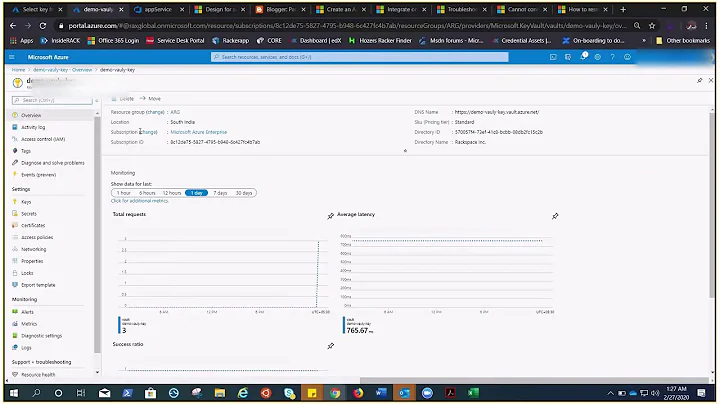This screenshot has width=720, height=404.
Task: Pin the Success ratio chart to dashboard
Action: click(x=331, y=346)
